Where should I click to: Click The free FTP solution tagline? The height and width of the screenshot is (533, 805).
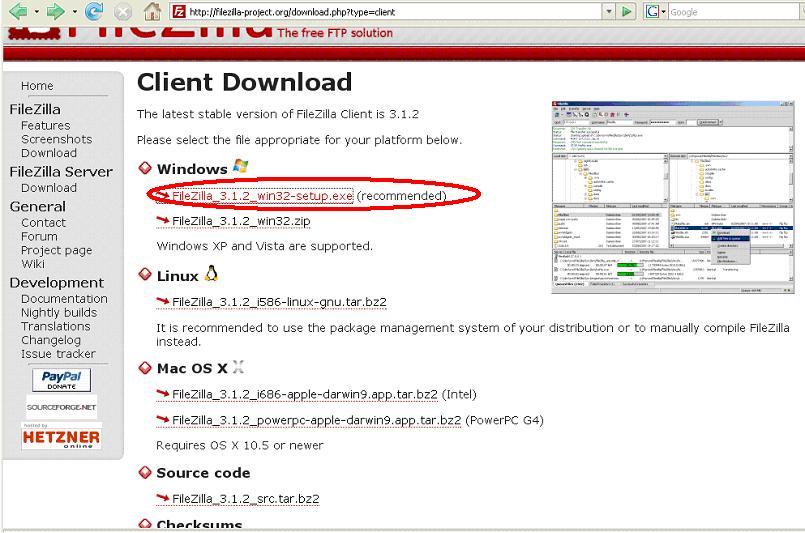point(335,33)
